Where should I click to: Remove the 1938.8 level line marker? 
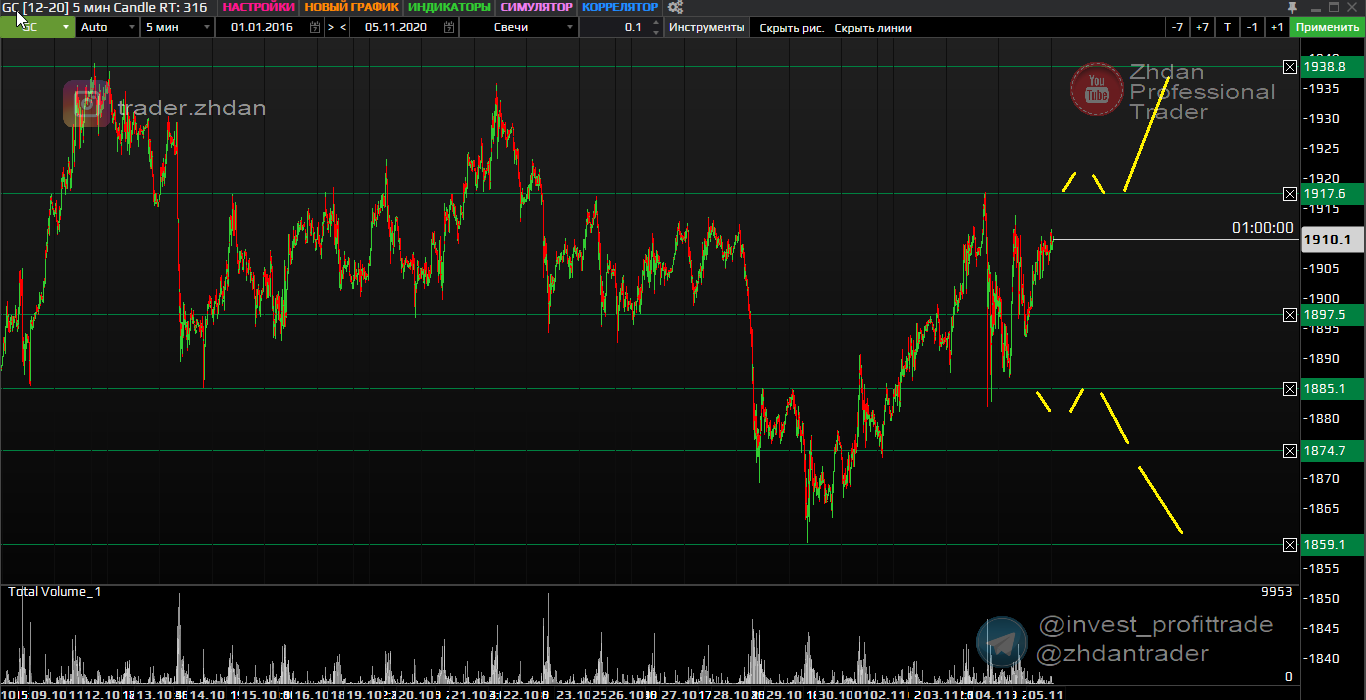[x=1290, y=67]
